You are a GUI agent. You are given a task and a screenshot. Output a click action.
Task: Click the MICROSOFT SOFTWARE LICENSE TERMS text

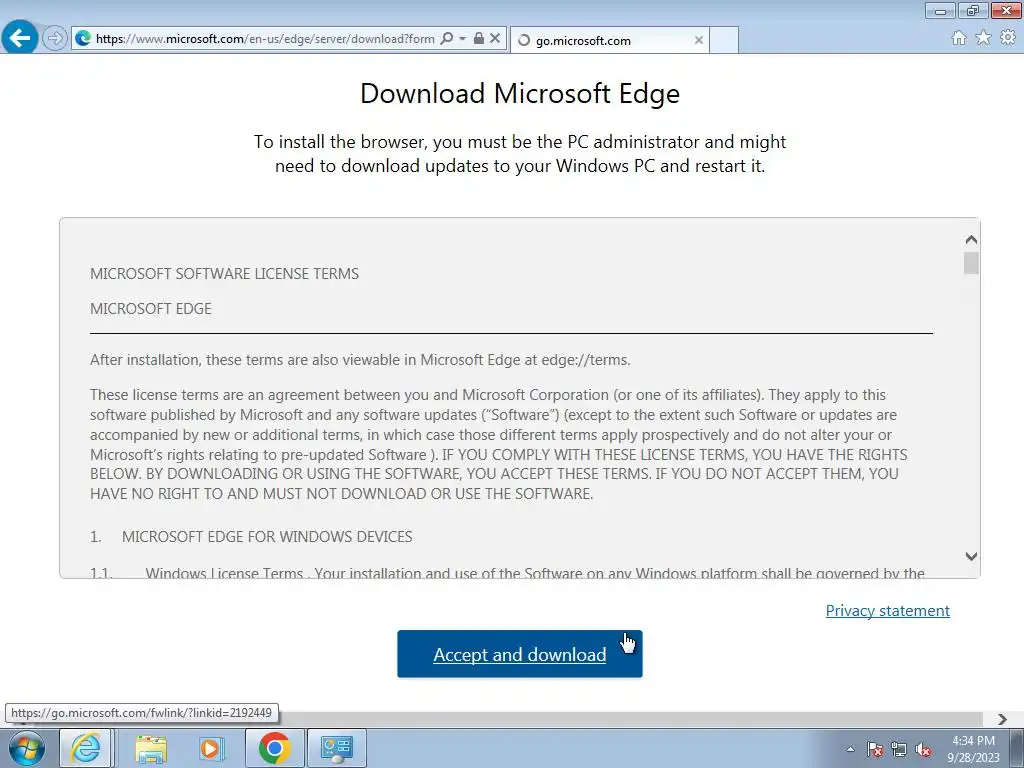[225, 274]
